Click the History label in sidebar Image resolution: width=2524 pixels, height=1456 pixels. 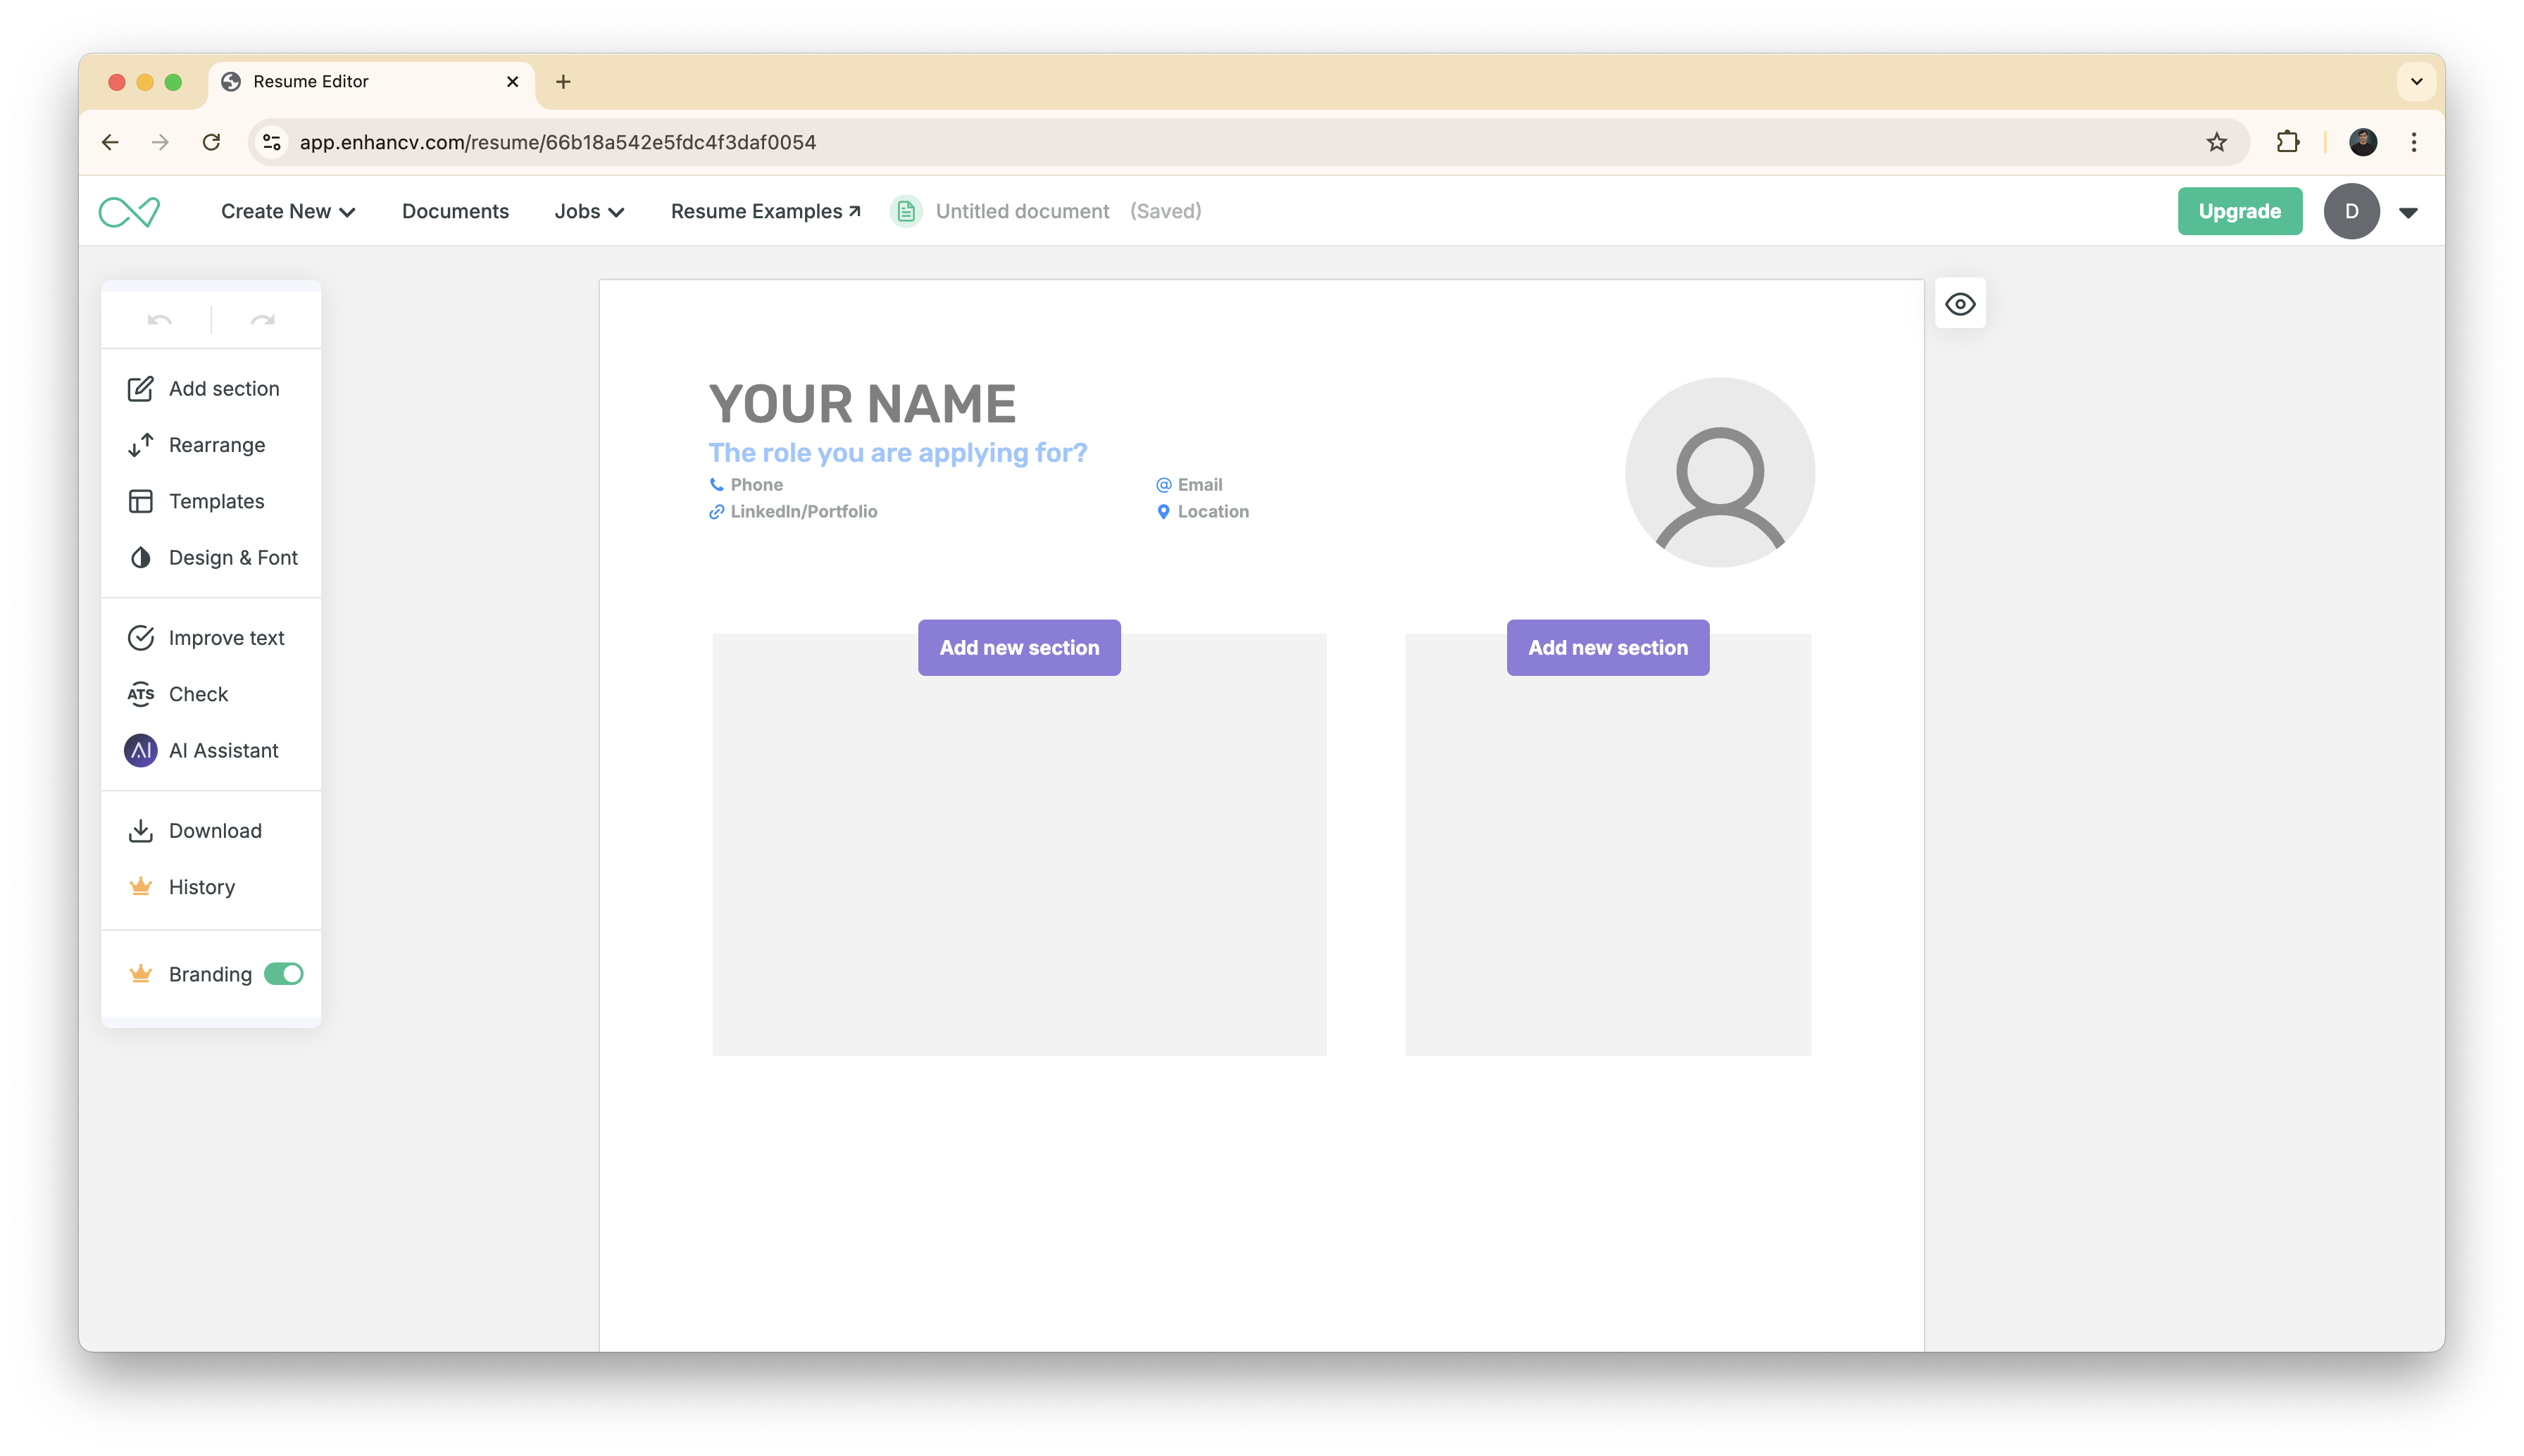click(x=202, y=887)
